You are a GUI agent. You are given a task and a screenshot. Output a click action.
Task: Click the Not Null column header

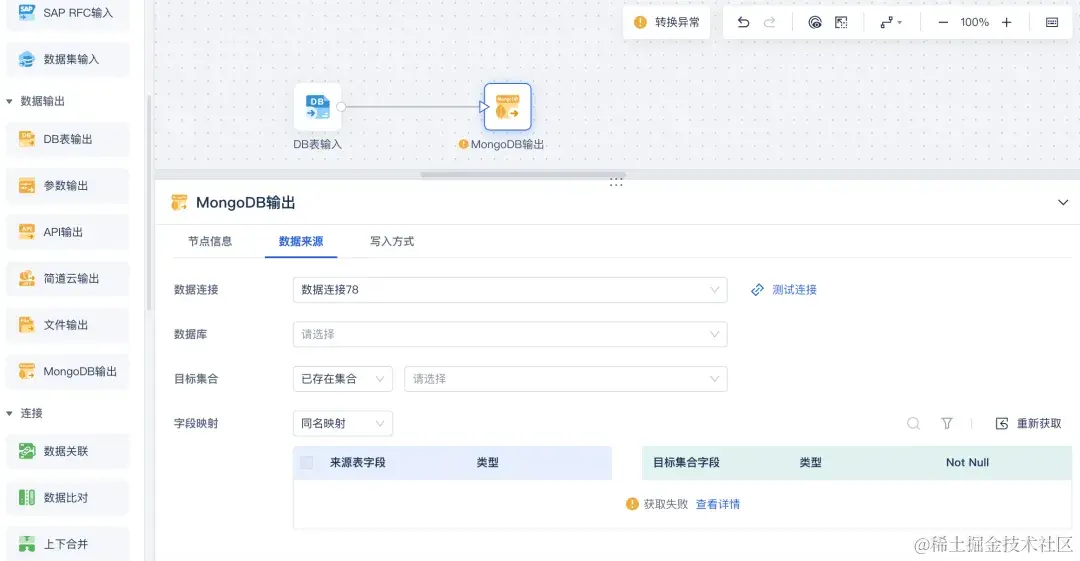point(967,462)
